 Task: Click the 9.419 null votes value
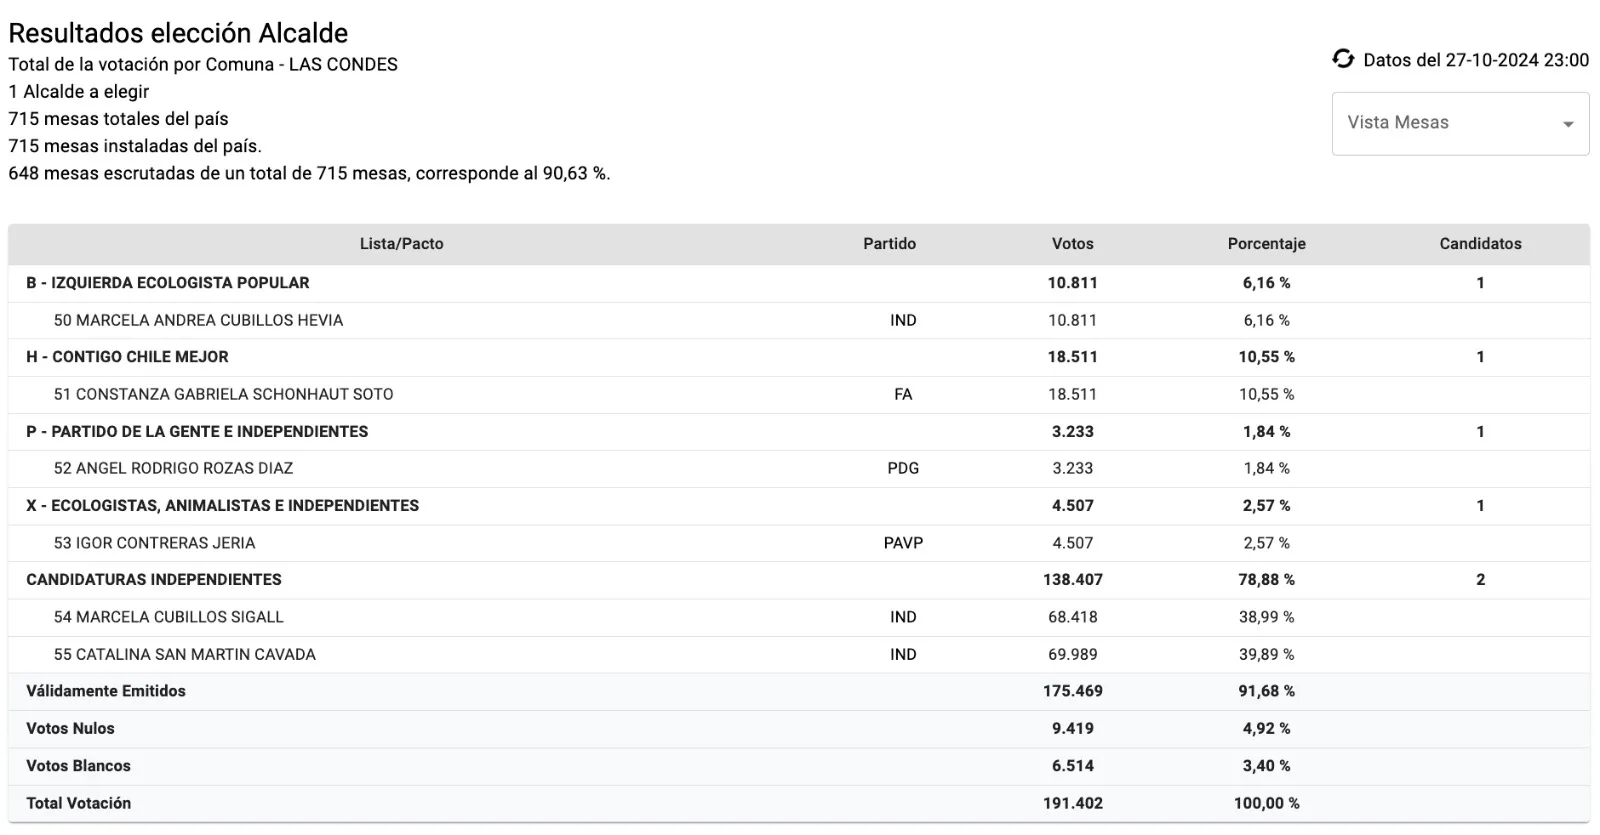[1072, 729]
